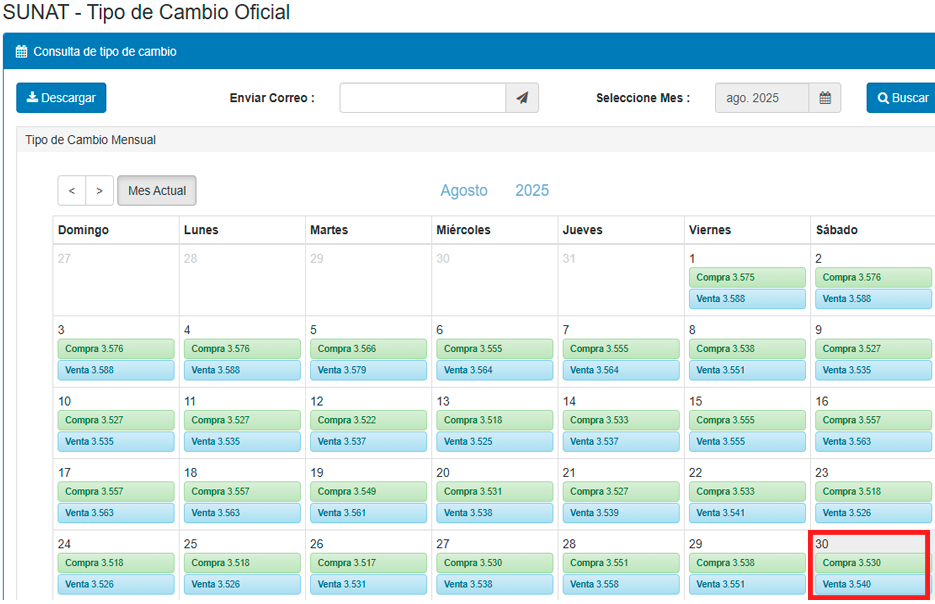Select Venta 3.563 on day 17
935x604 pixels.
click(116, 513)
